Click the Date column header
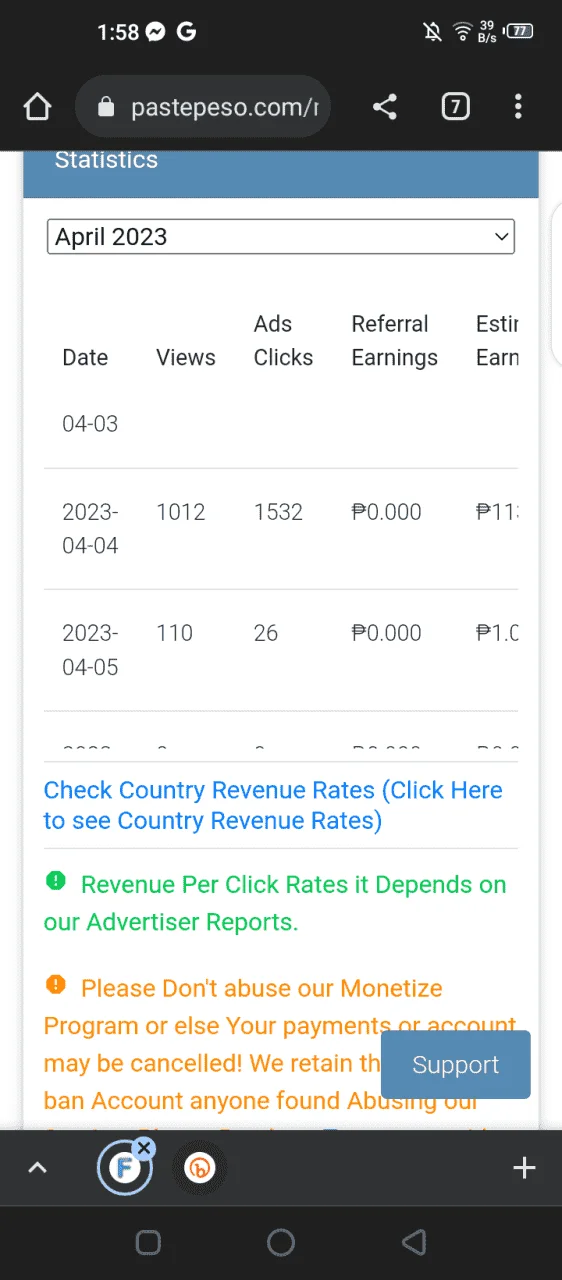Image resolution: width=562 pixels, height=1280 pixels. pyautogui.click(x=85, y=358)
